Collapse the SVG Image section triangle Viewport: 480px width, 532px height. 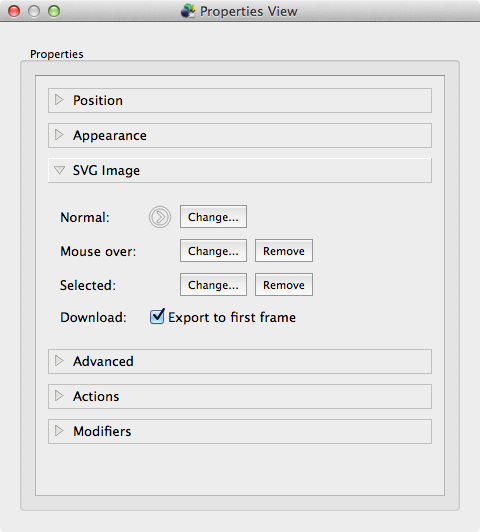tap(59, 170)
